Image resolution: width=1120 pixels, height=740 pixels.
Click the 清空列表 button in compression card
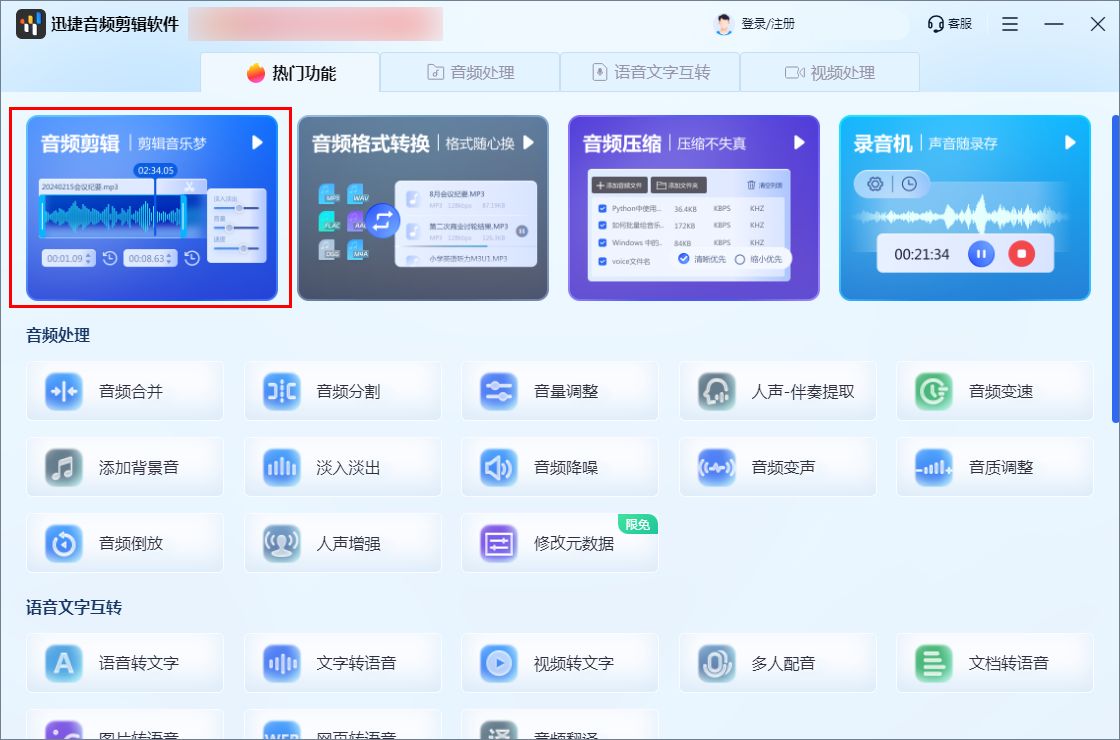[x=765, y=186]
